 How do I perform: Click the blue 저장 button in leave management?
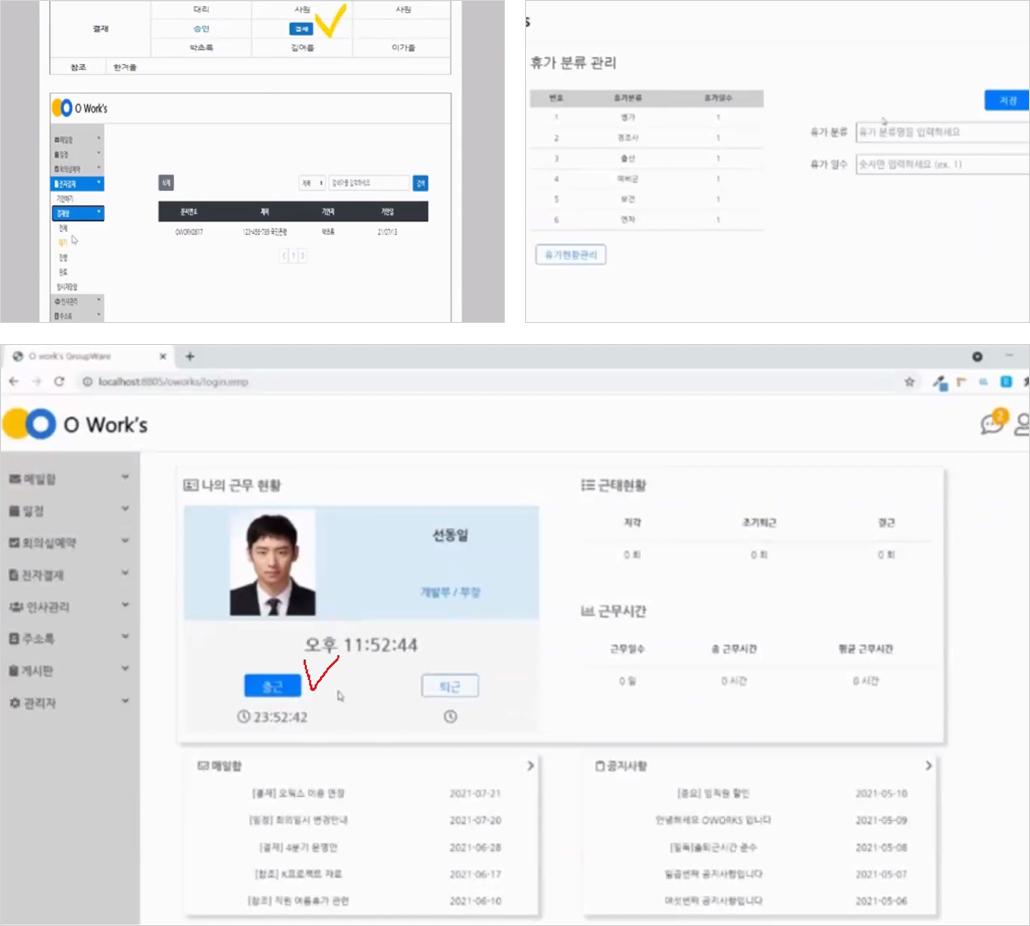(1007, 100)
